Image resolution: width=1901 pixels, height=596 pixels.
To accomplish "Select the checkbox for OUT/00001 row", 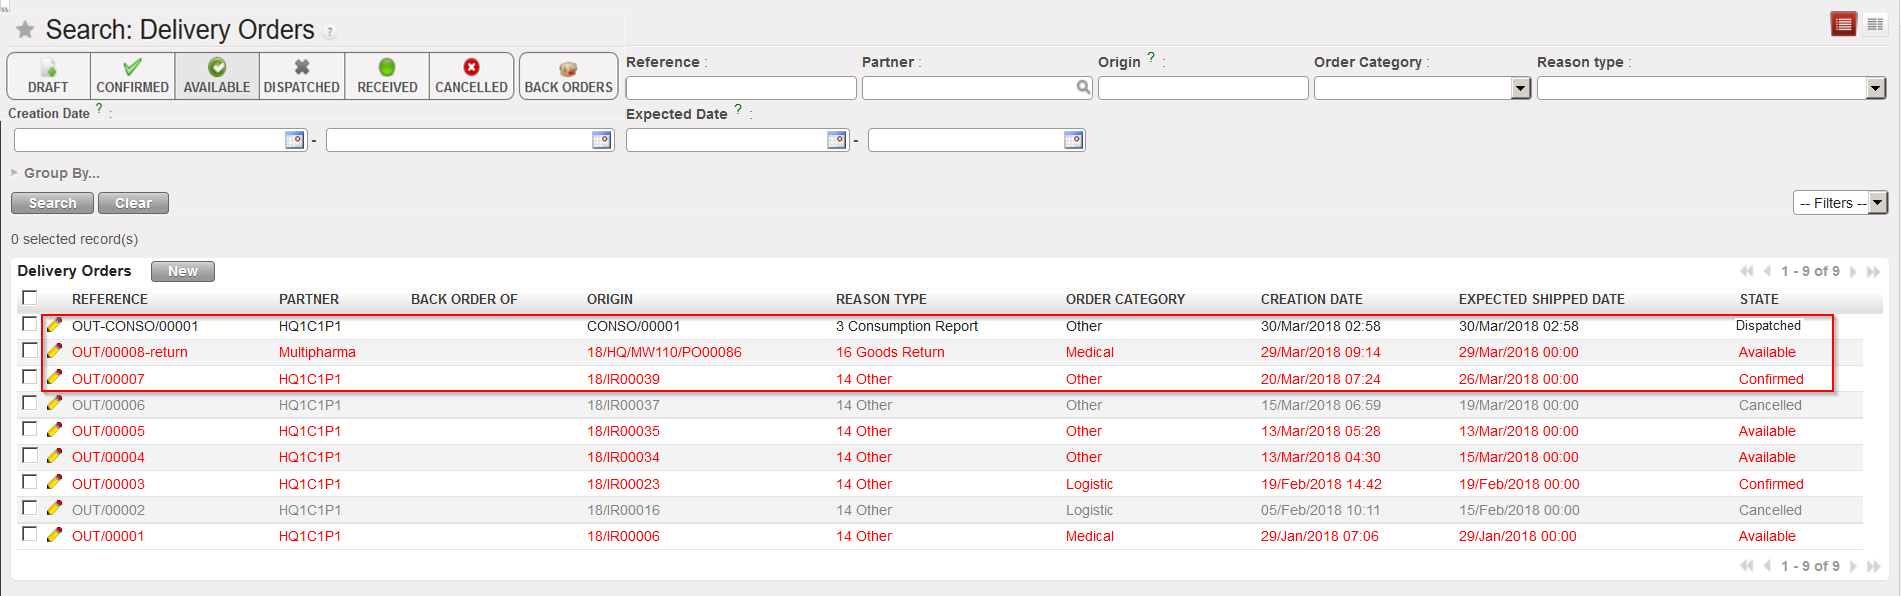I will click(x=30, y=534).
